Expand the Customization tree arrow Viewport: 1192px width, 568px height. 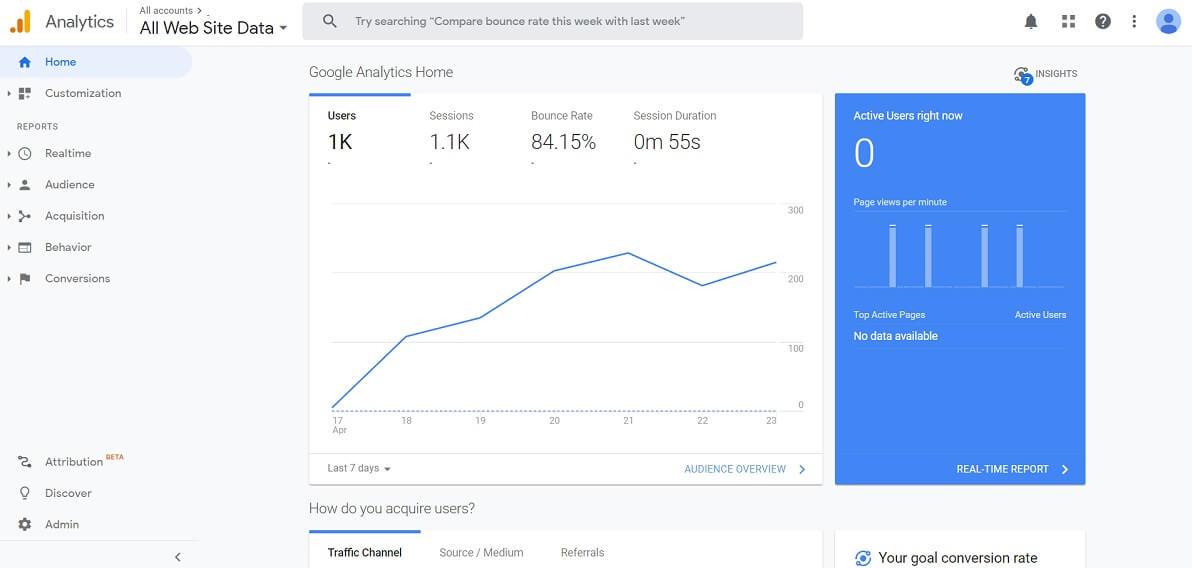coord(8,94)
